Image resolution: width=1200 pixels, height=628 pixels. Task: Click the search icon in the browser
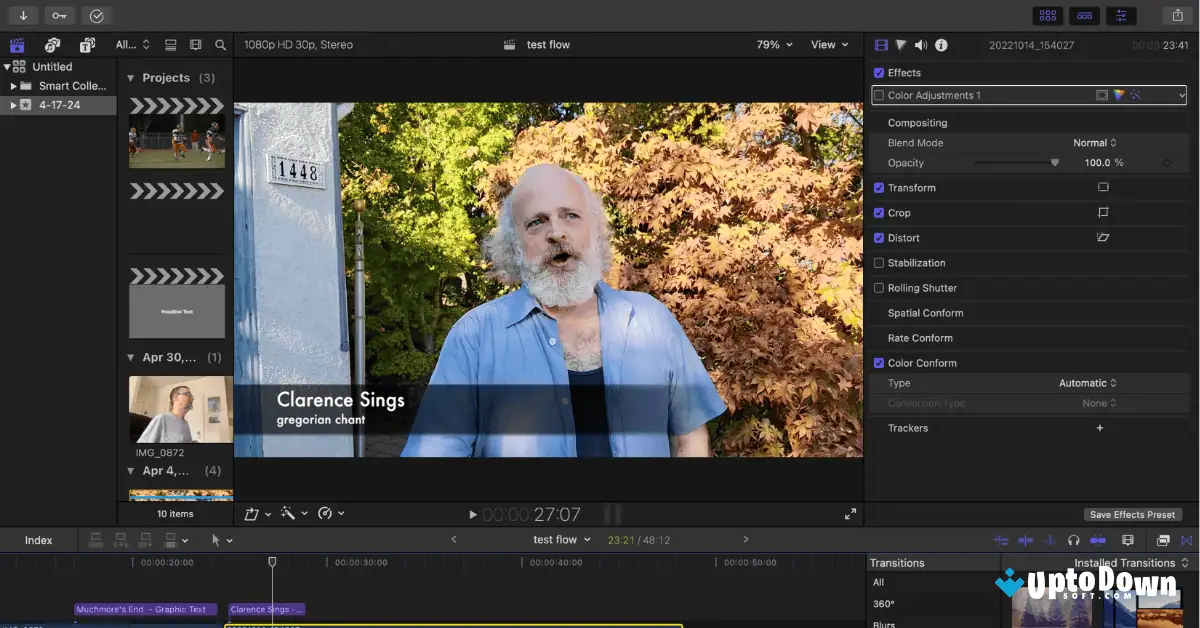coord(221,45)
